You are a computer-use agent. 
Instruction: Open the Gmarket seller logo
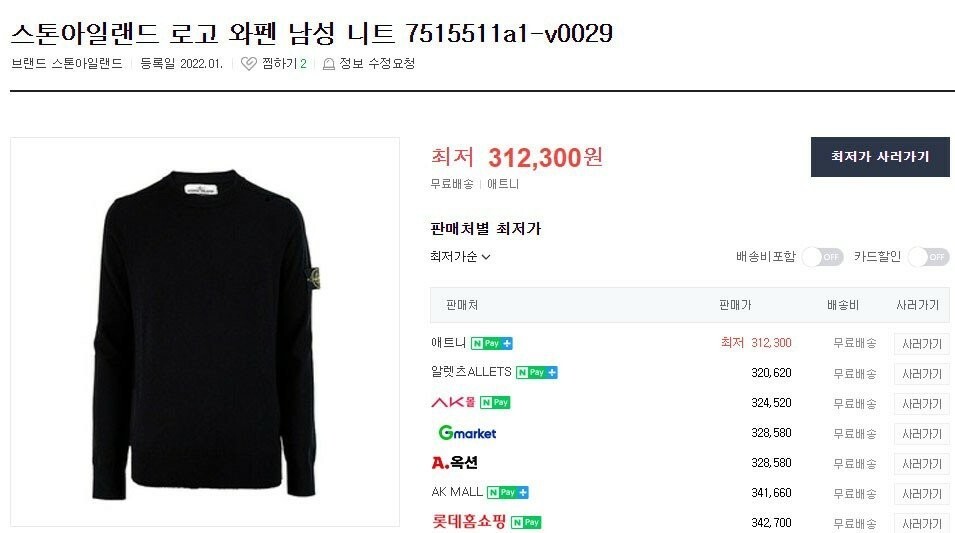(x=467, y=432)
